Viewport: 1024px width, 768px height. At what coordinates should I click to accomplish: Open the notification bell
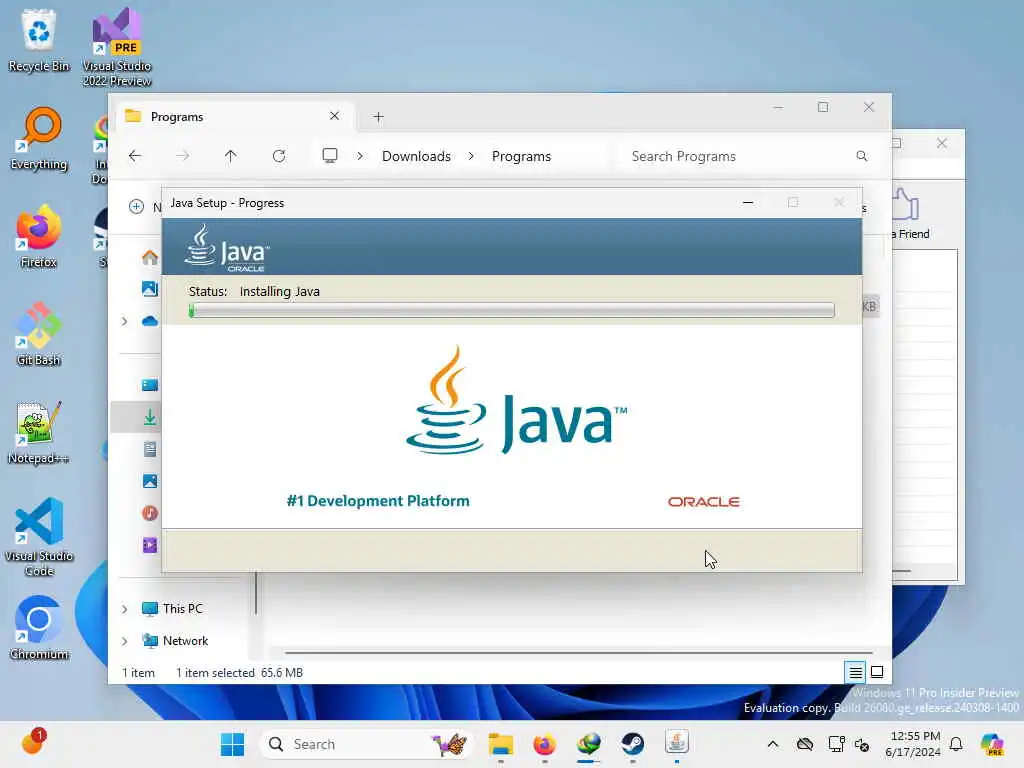pyautogui.click(x=956, y=744)
